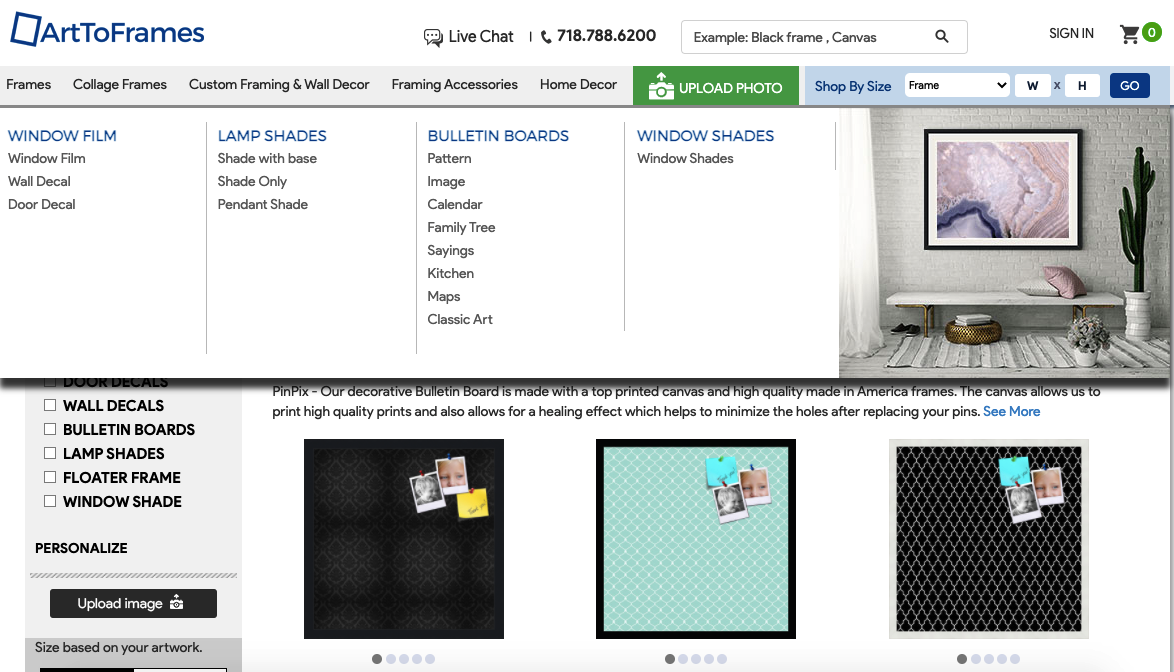1174x672 pixels.
Task: Click the search magnifier icon
Action: click(942, 37)
